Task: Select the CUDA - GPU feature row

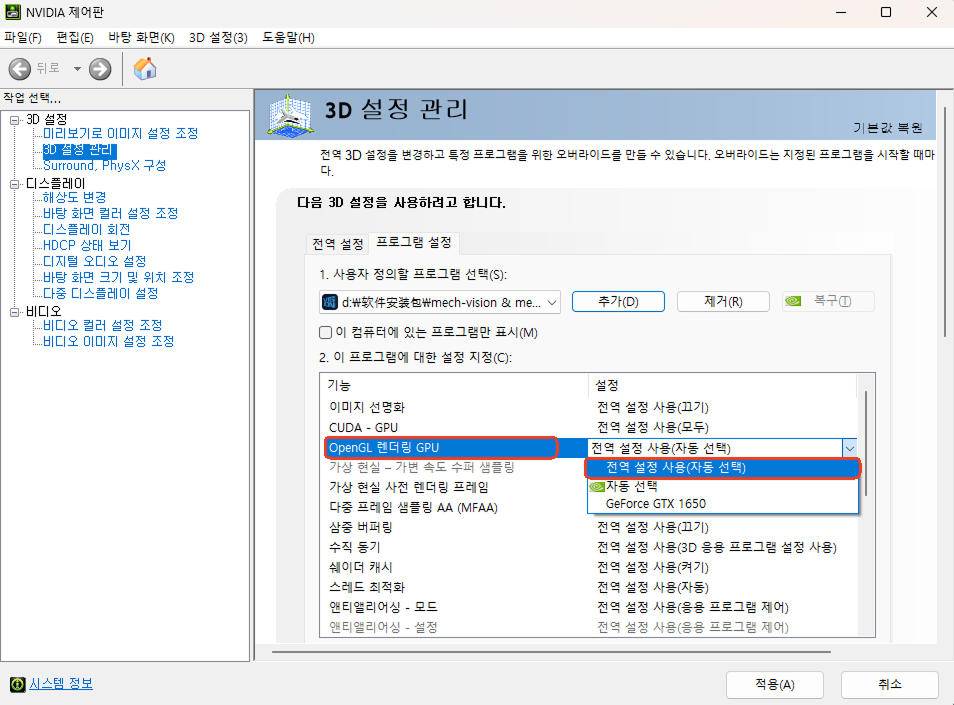Action: (589, 427)
